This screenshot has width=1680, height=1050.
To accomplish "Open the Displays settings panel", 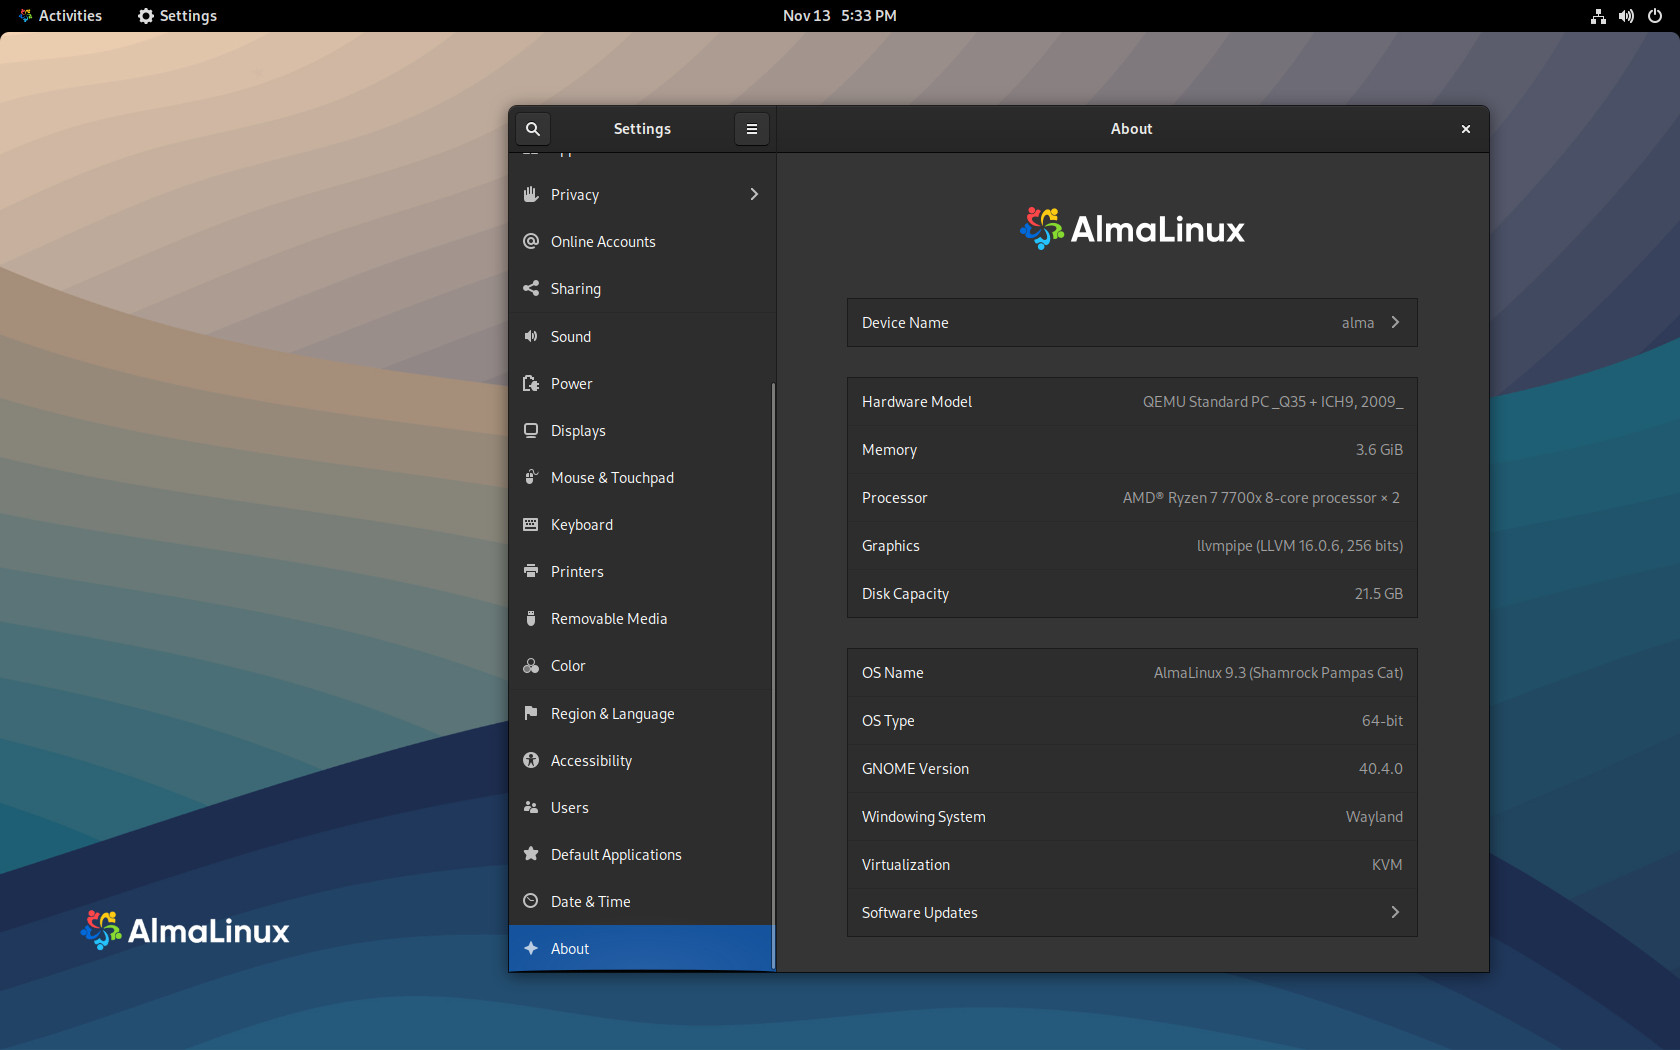I will pyautogui.click(x=641, y=431).
